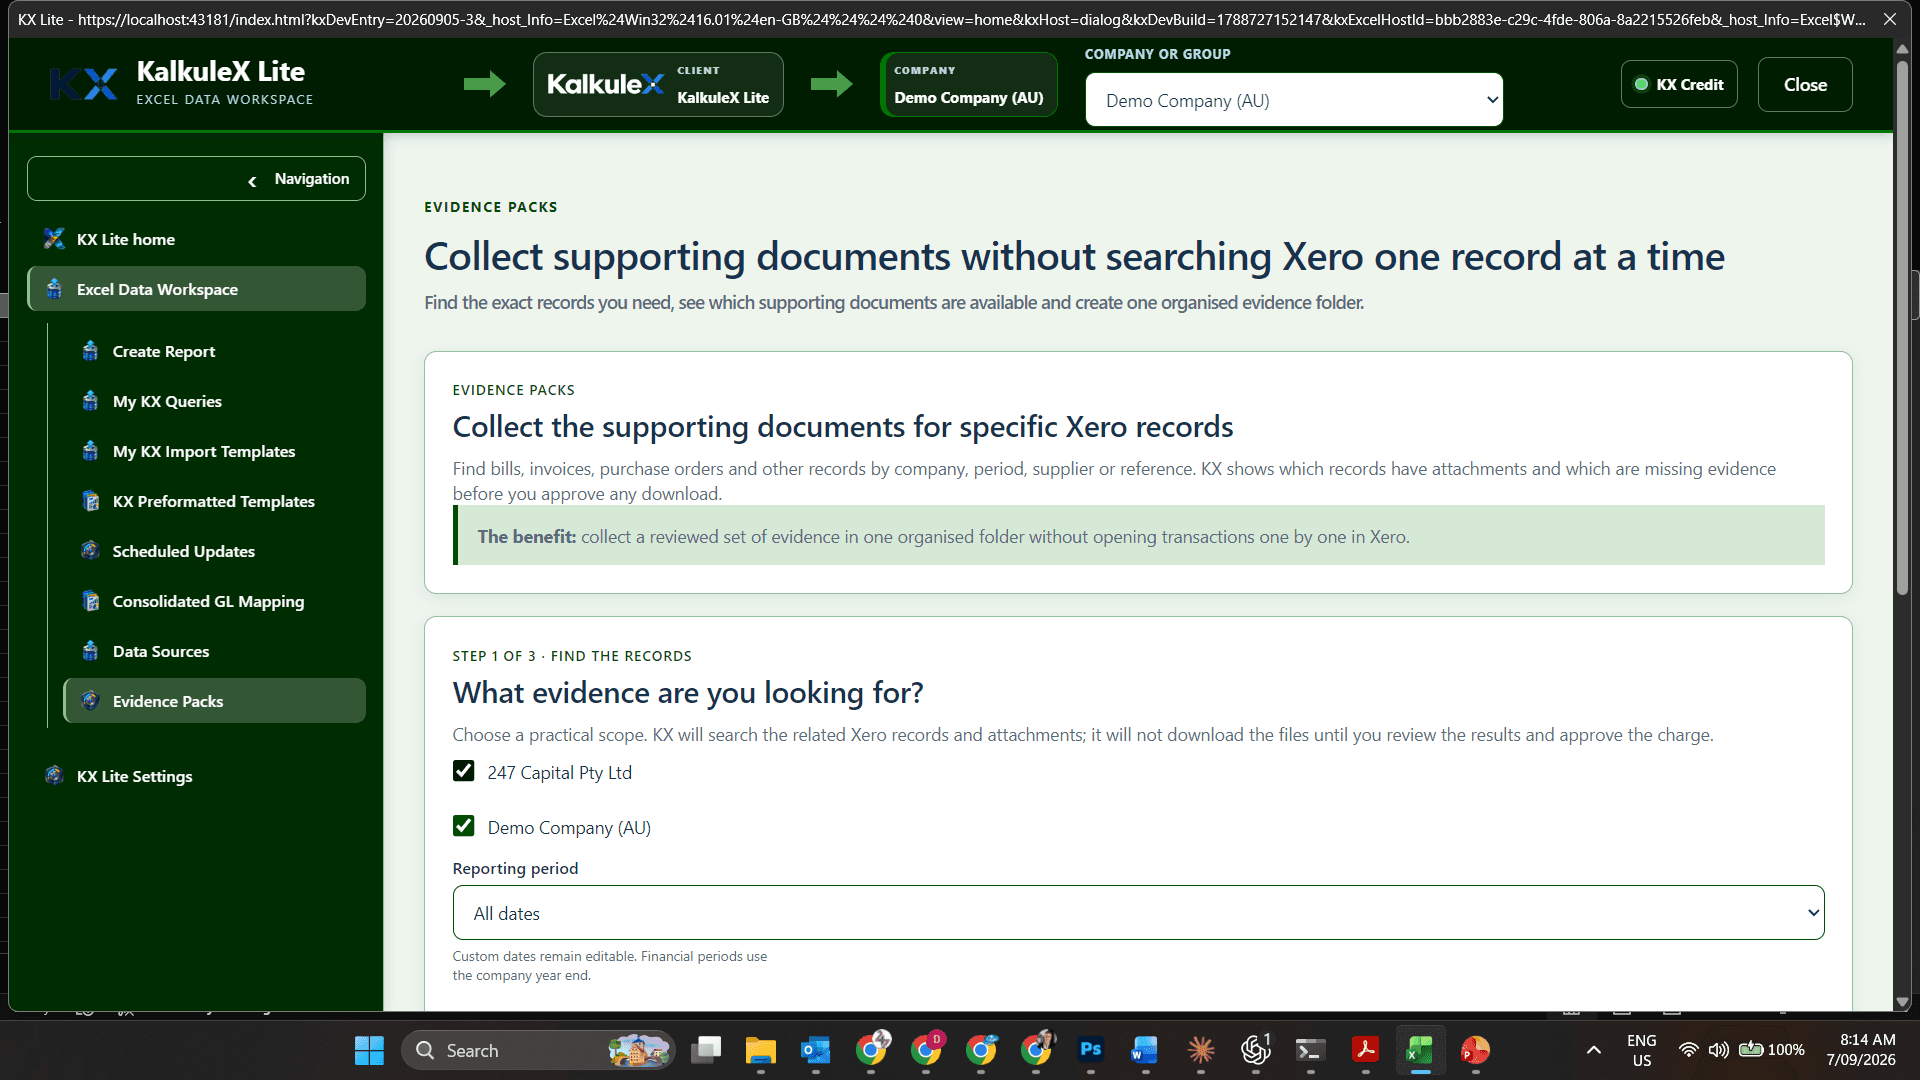Select Evidence Packs in the sidebar
Viewport: 1920px width, 1080px height.
(x=214, y=701)
